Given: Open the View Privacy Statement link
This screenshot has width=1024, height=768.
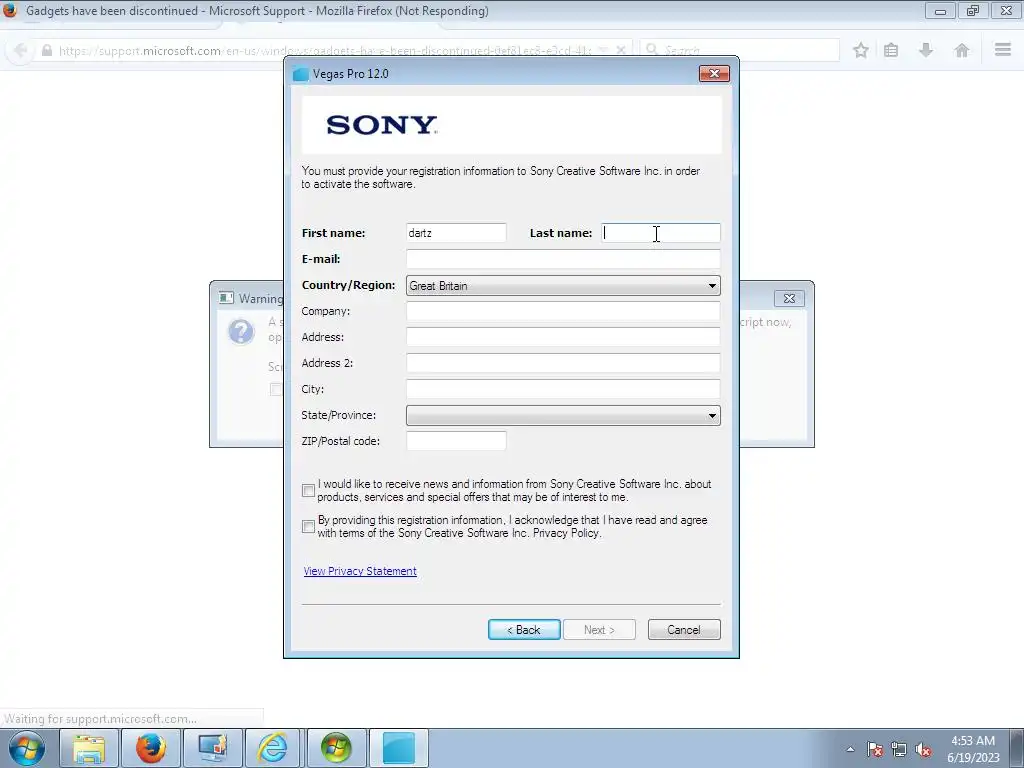Looking at the screenshot, I should 360,571.
